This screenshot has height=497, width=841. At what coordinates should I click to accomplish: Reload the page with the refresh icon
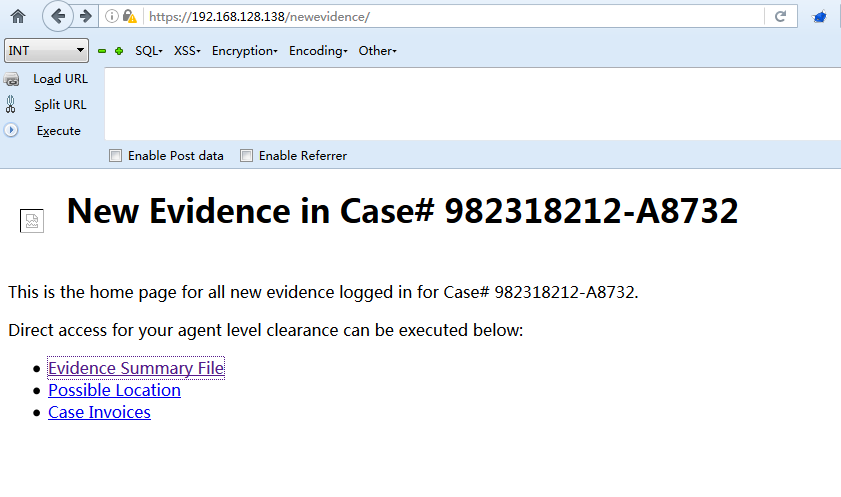(780, 16)
